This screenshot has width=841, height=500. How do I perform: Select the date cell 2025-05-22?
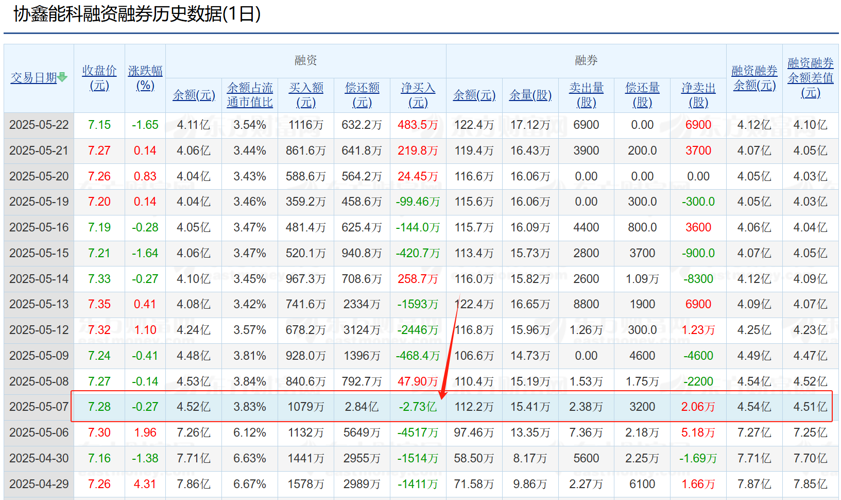pyautogui.click(x=39, y=125)
